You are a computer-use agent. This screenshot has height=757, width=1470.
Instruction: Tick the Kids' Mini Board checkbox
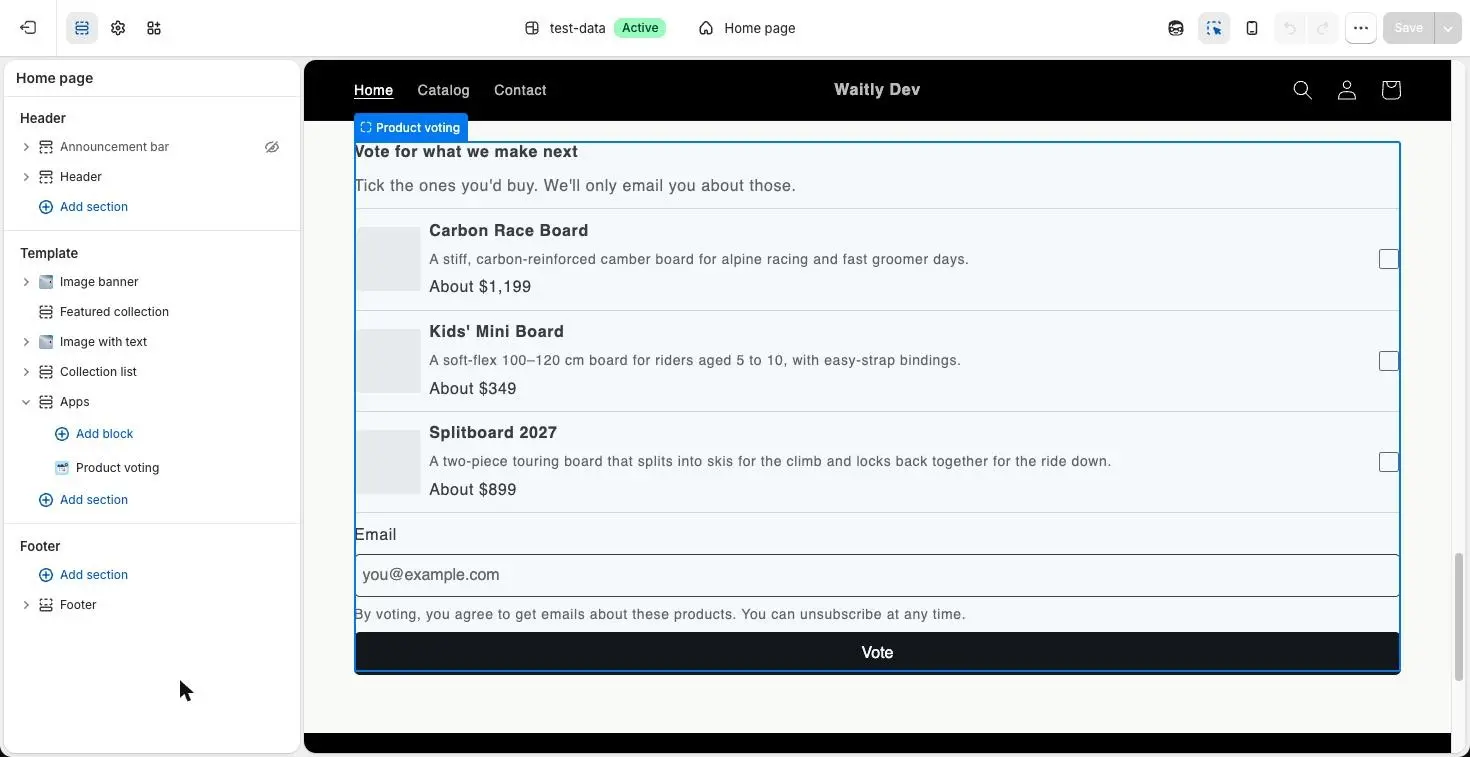(x=1389, y=361)
